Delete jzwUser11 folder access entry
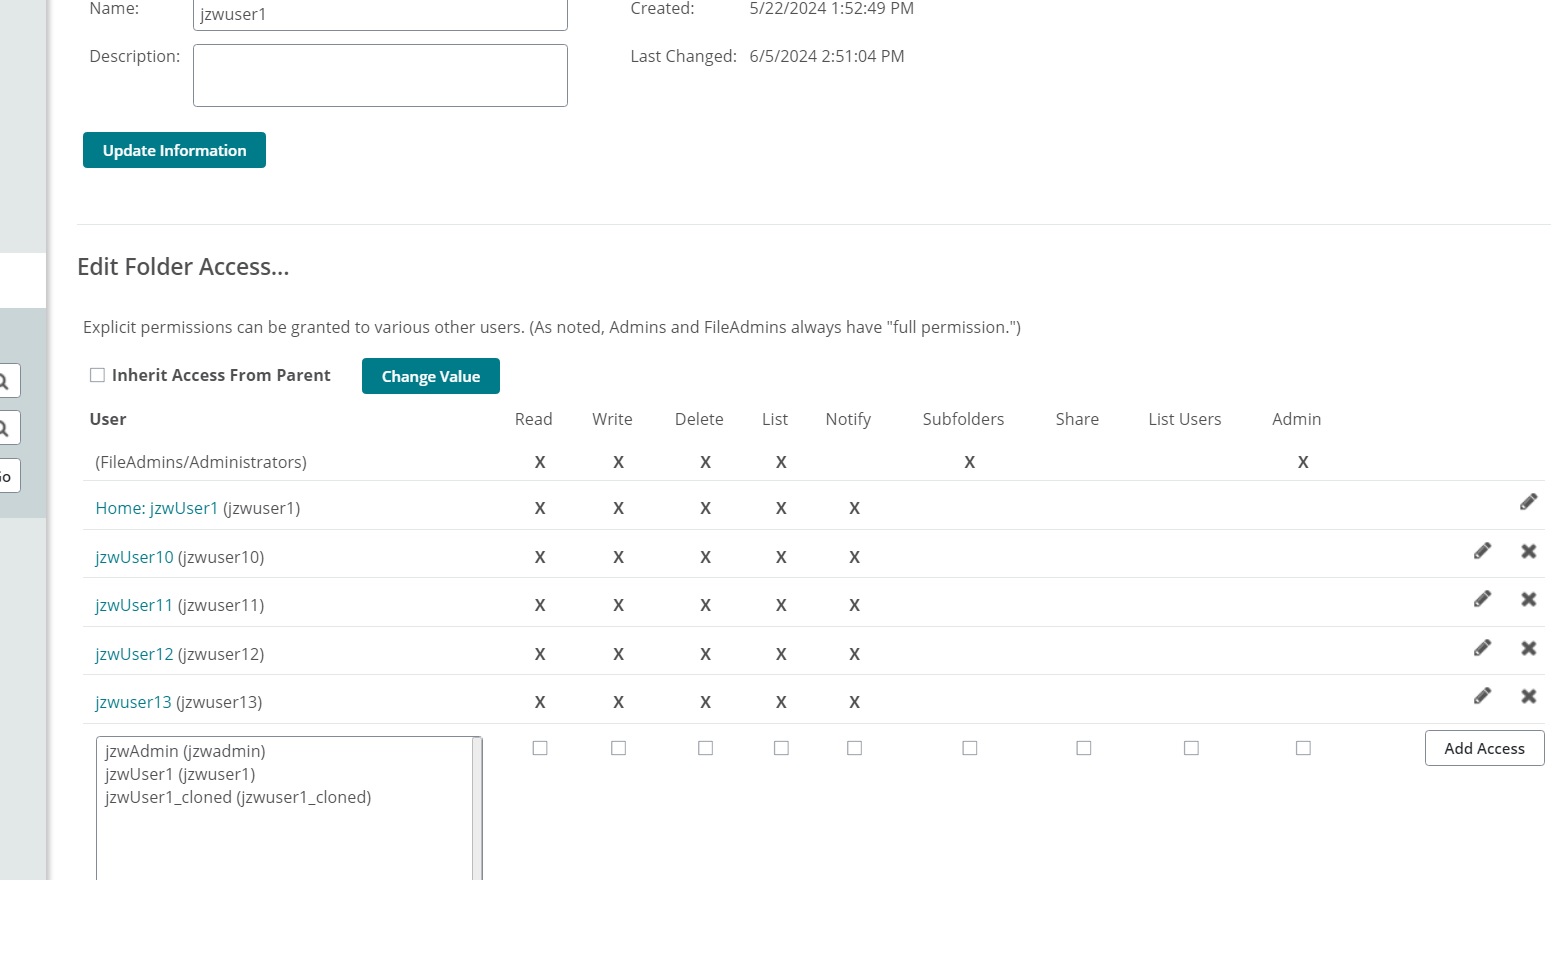Image resolution: width=1564 pixels, height=974 pixels. [x=1528, y=599]
